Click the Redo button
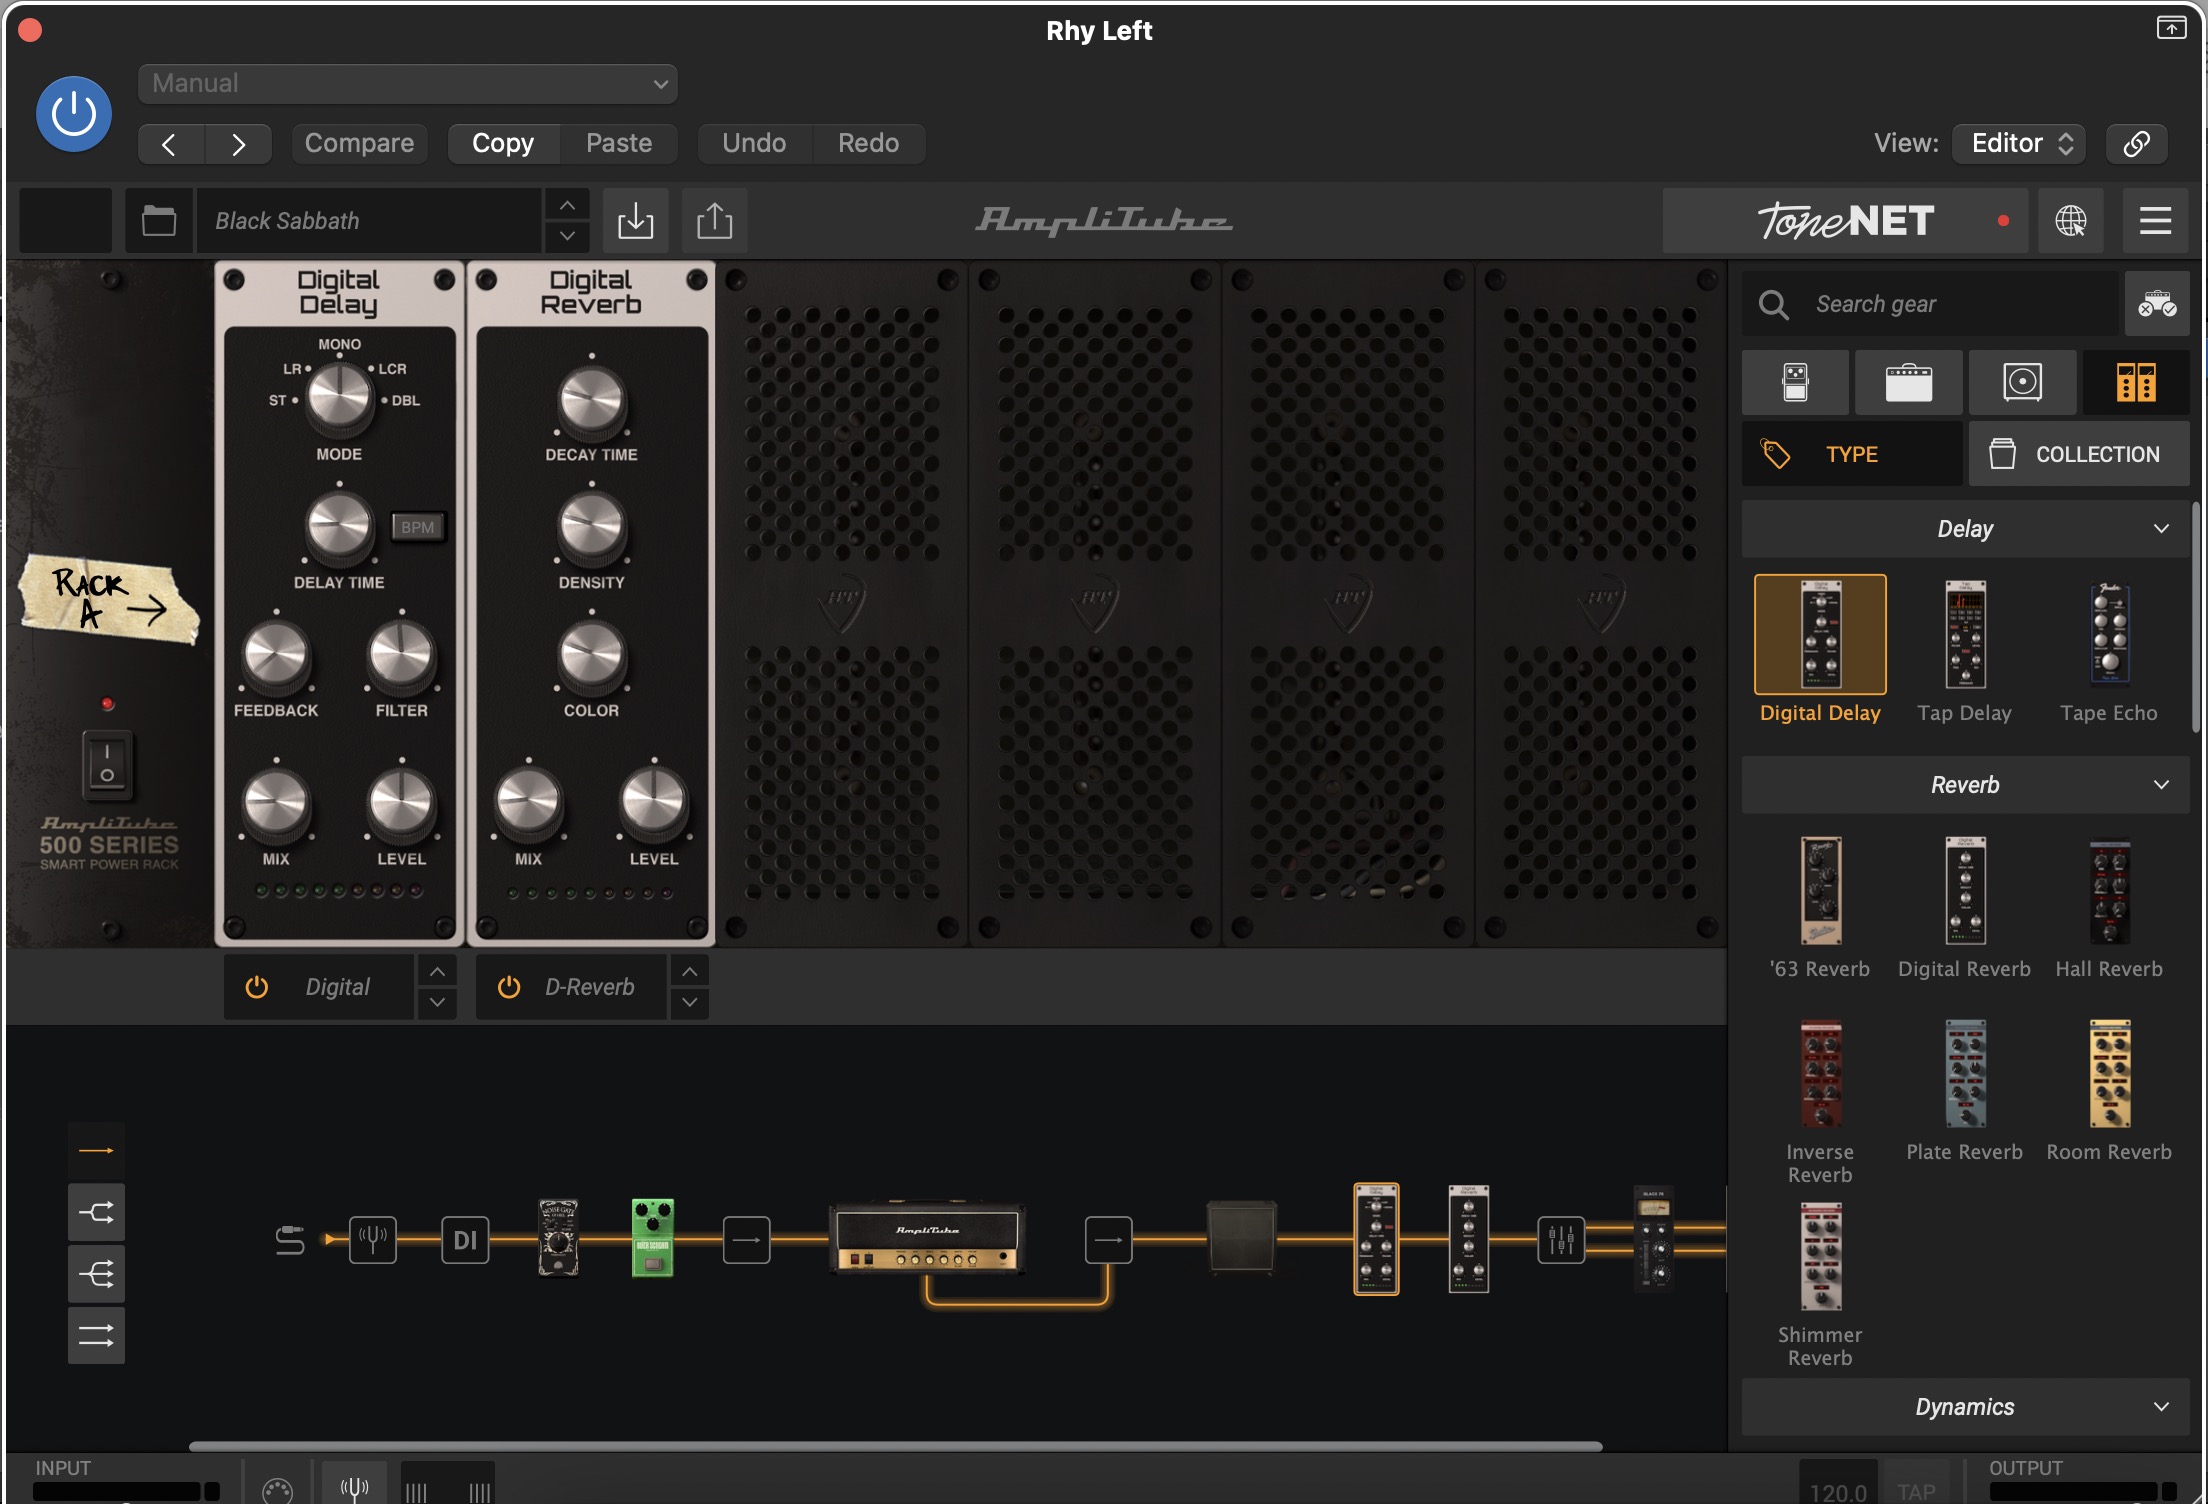 (868, 143)
